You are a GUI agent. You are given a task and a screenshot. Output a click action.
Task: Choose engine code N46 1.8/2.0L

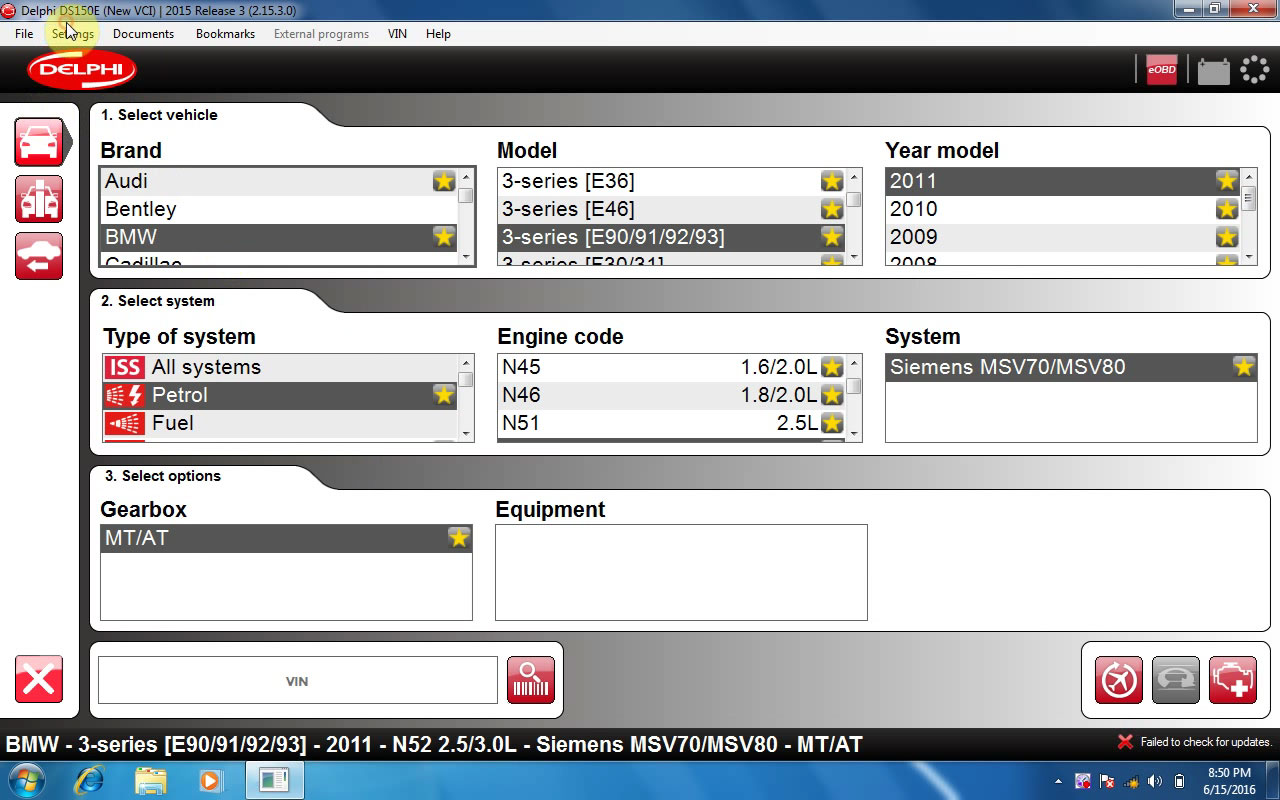coord(671,395)
